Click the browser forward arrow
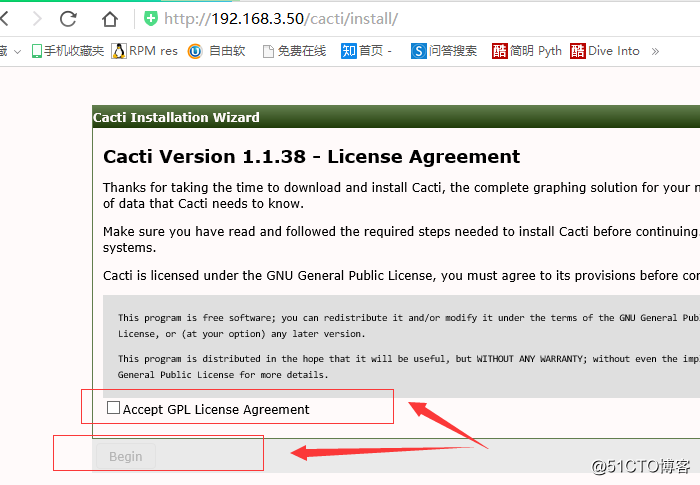The width and height of the screenshot is (700, 485). [x=38, y=19]
